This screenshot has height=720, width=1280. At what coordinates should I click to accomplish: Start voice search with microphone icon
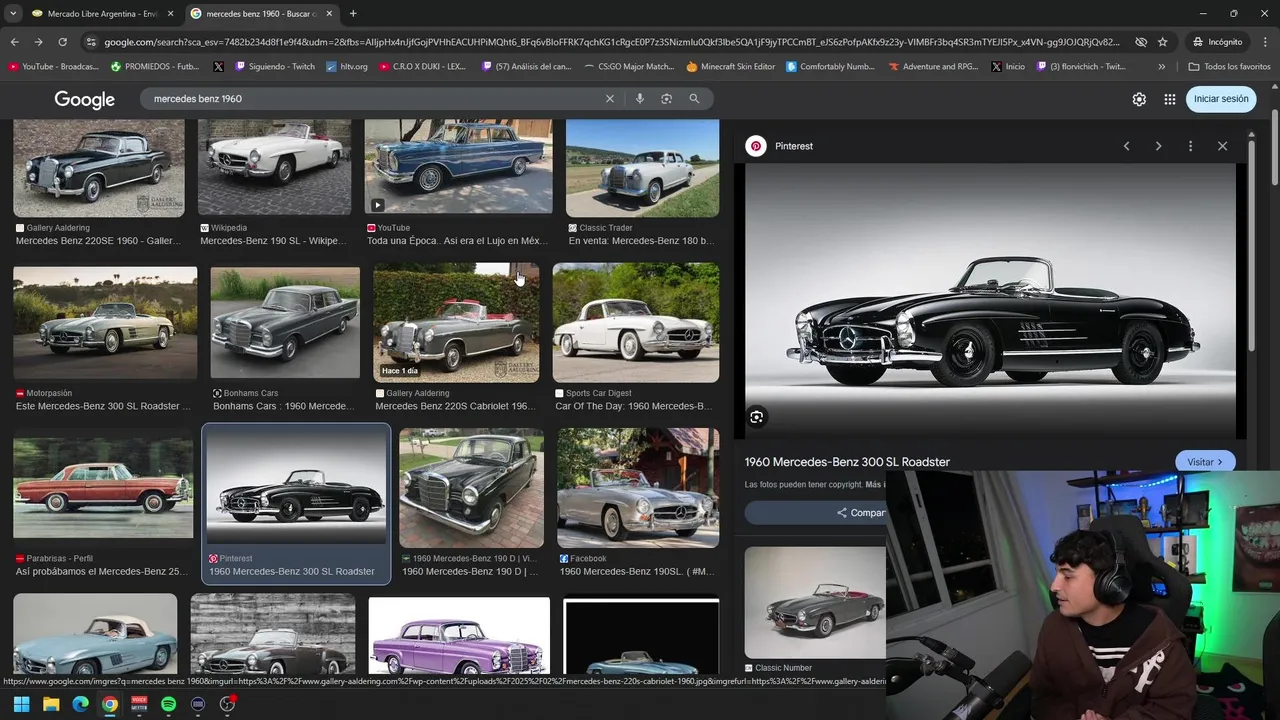pos(640,99)
